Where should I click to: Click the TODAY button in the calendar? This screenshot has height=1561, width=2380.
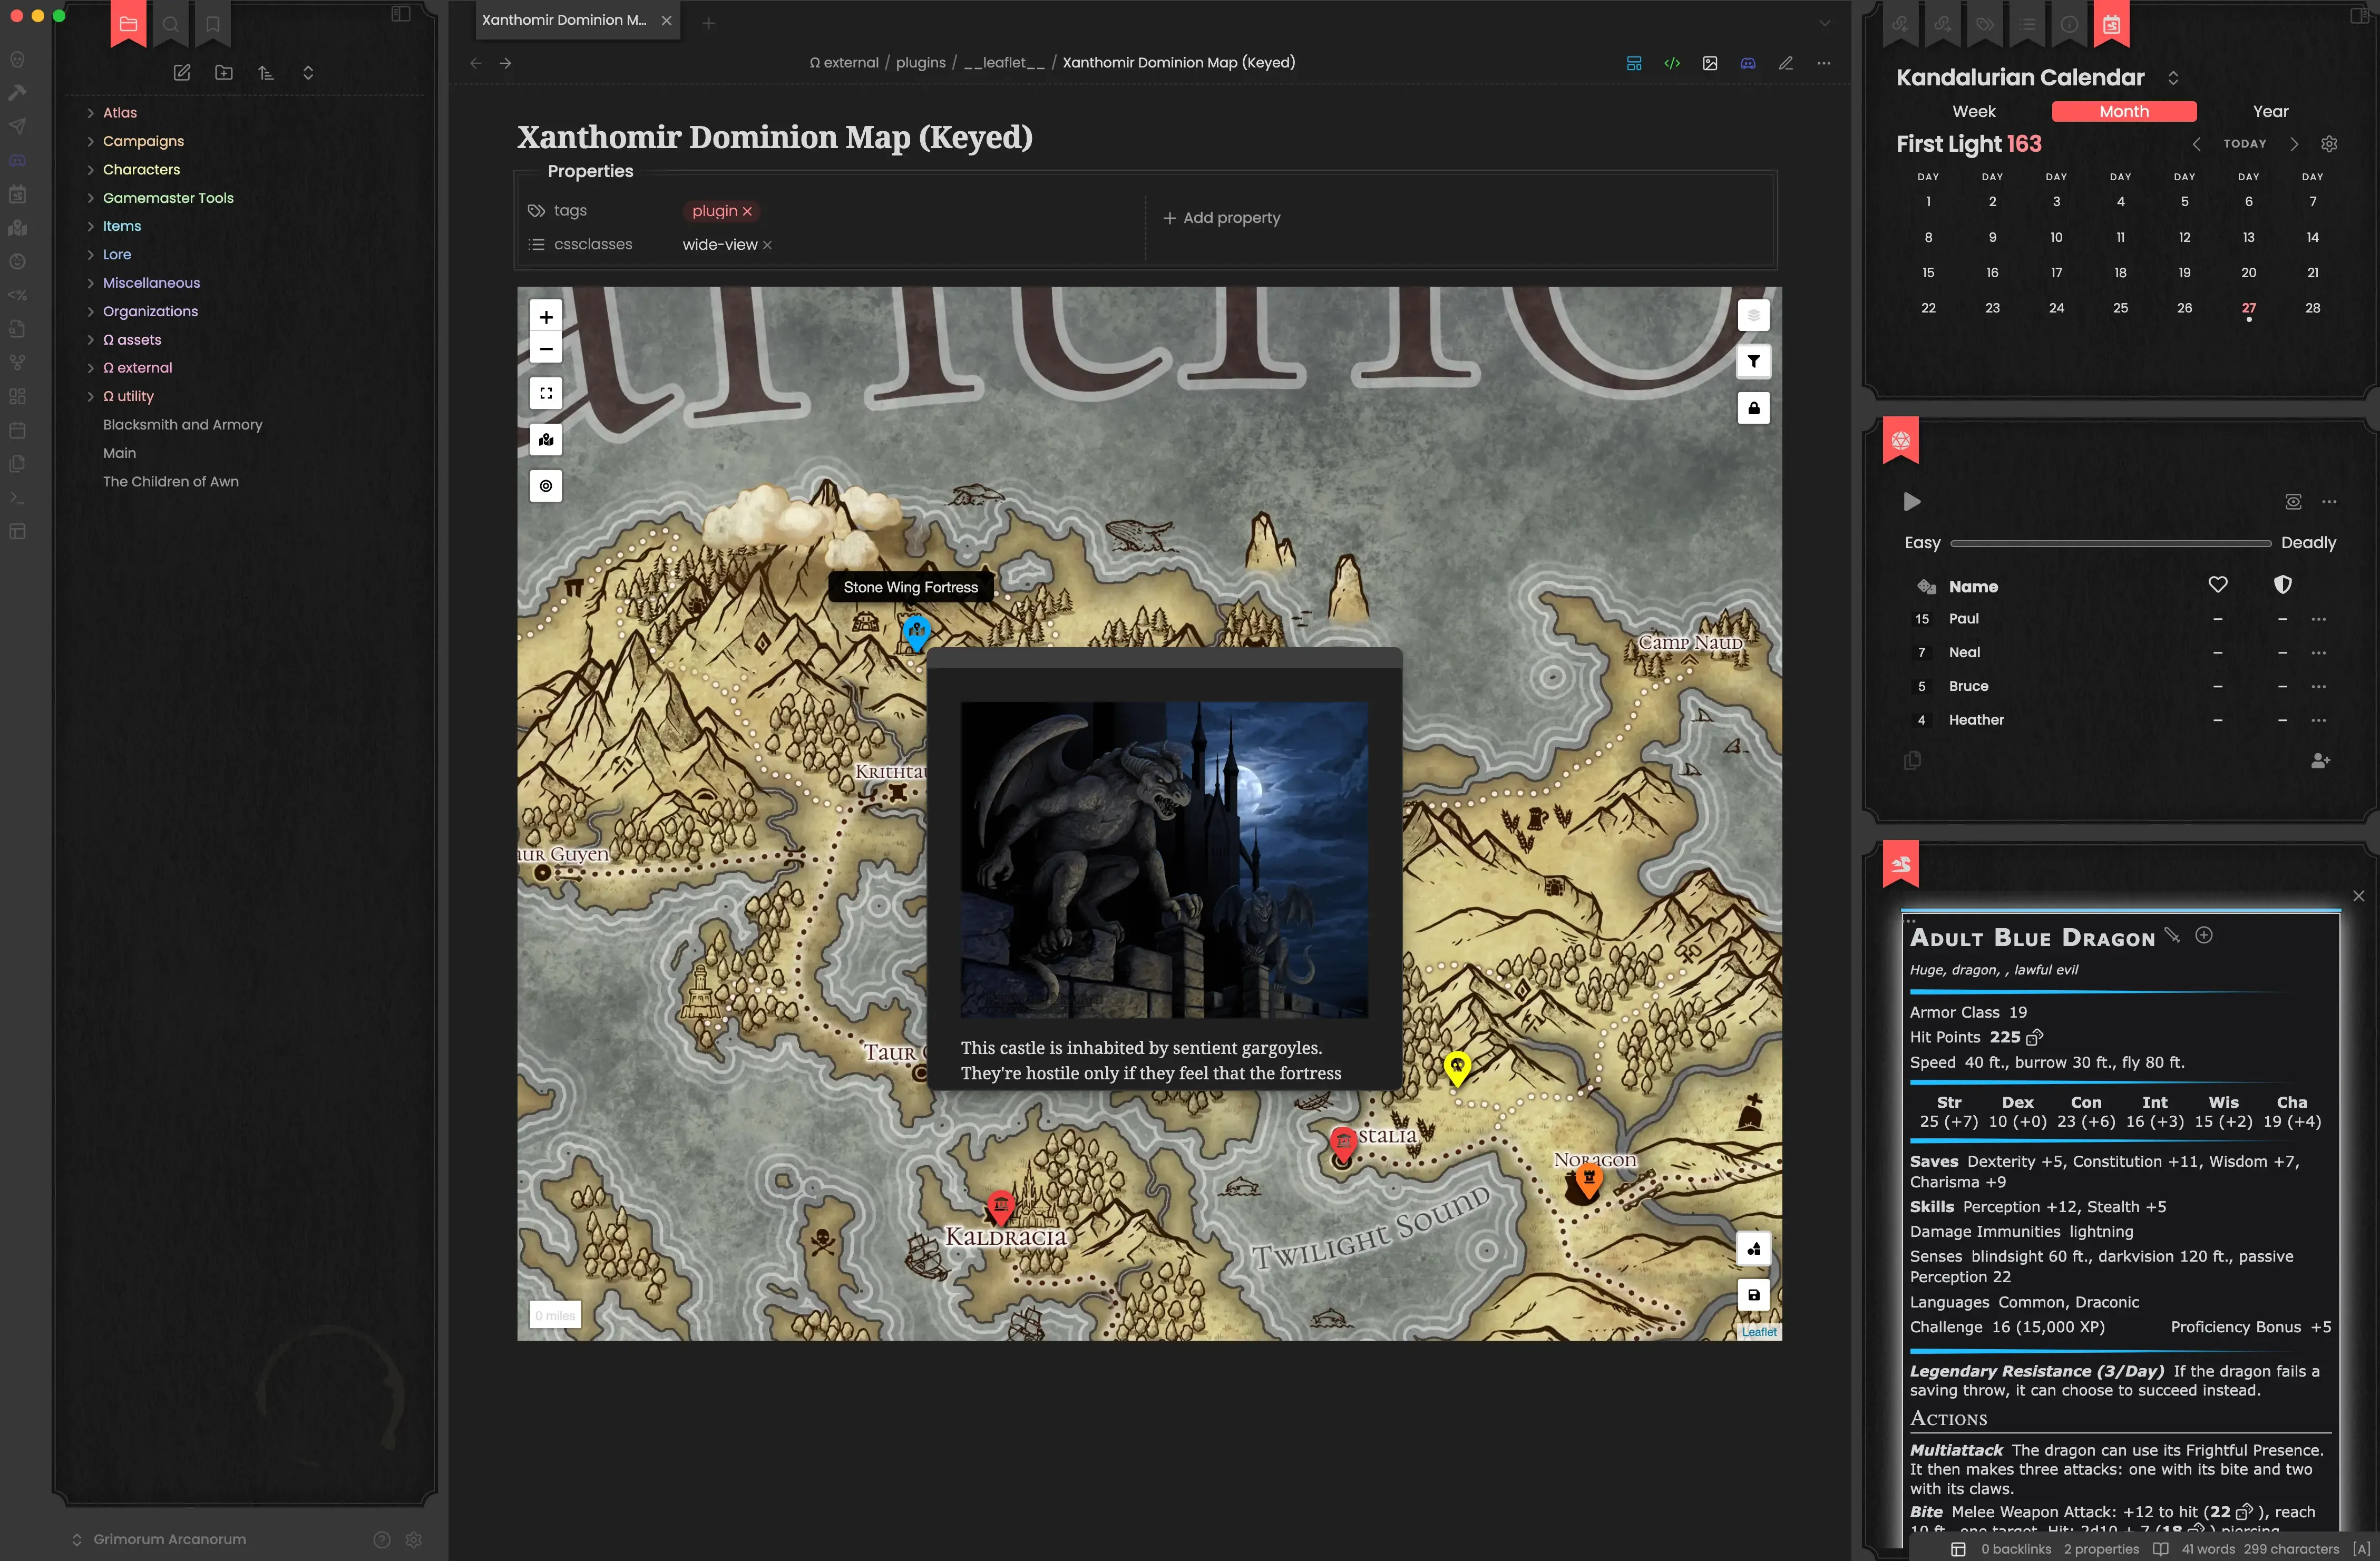click(x=2246, y=143)
